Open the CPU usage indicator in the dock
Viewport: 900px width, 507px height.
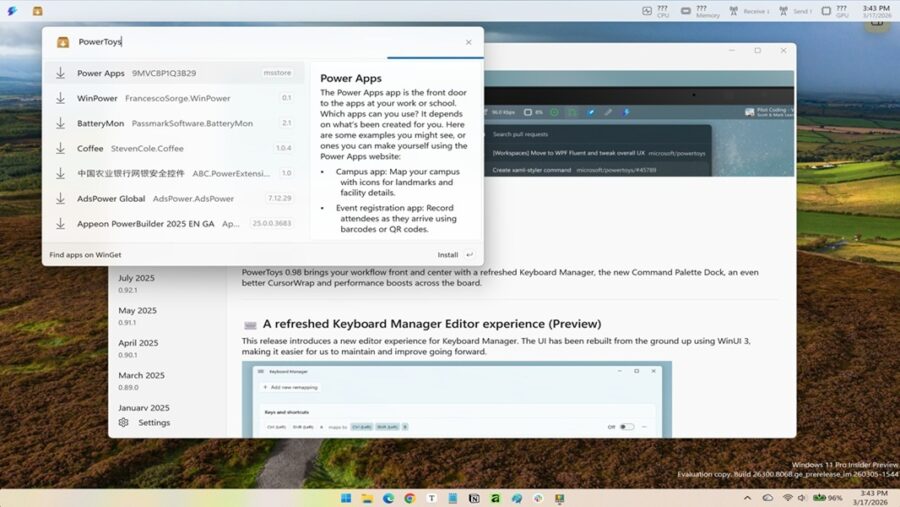[x=655, y=11]
